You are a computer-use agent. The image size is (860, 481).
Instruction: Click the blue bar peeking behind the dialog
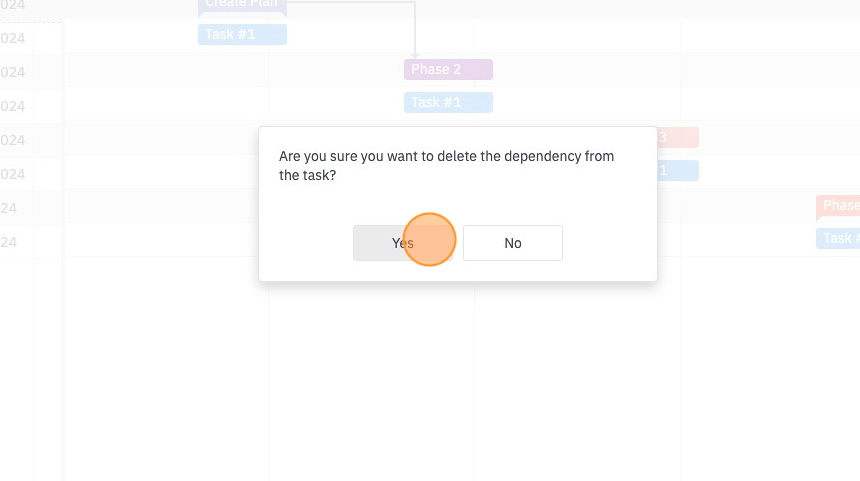[x=678, y=171]
